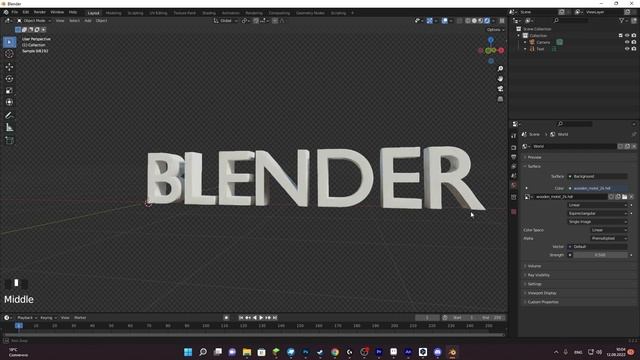
Task: Open Equirectangular projection dropdown
Action: [597, 213]
